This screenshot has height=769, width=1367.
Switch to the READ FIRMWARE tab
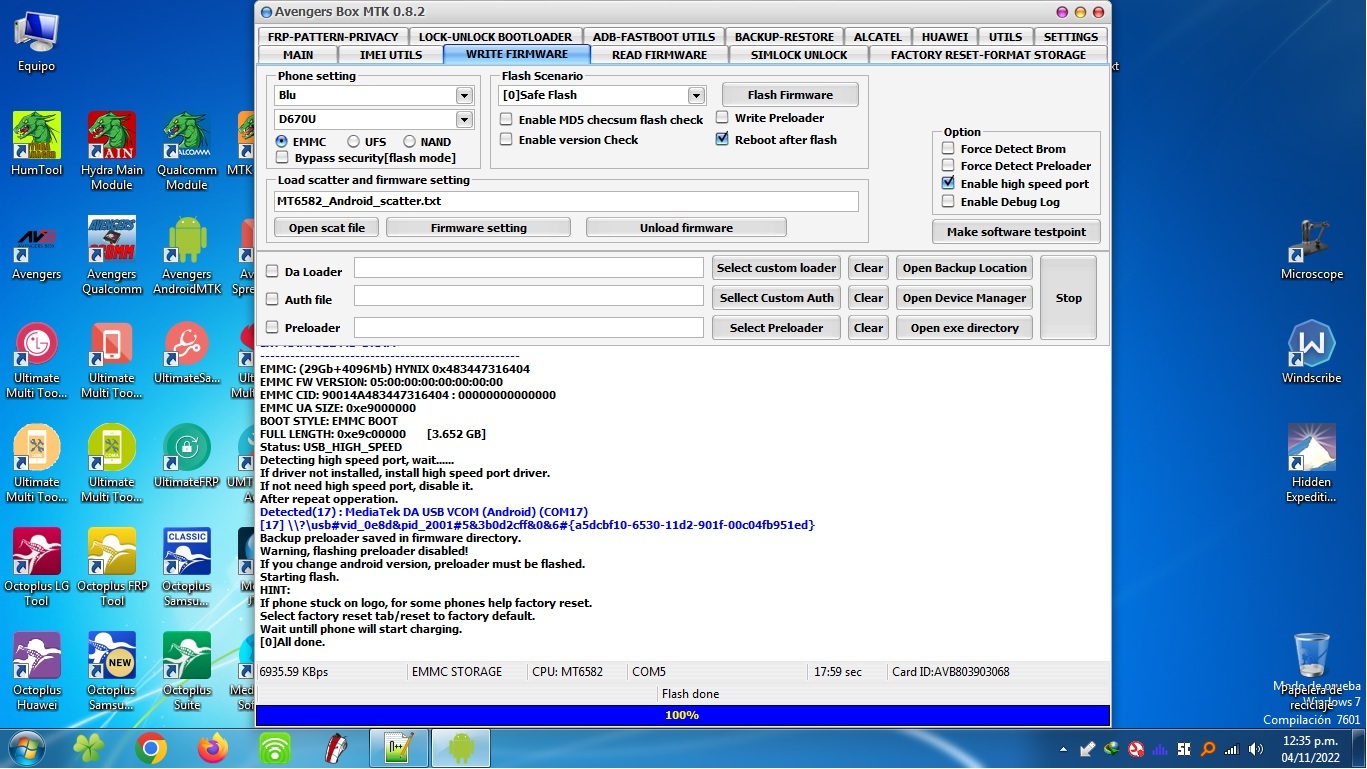tap(659, 55)
